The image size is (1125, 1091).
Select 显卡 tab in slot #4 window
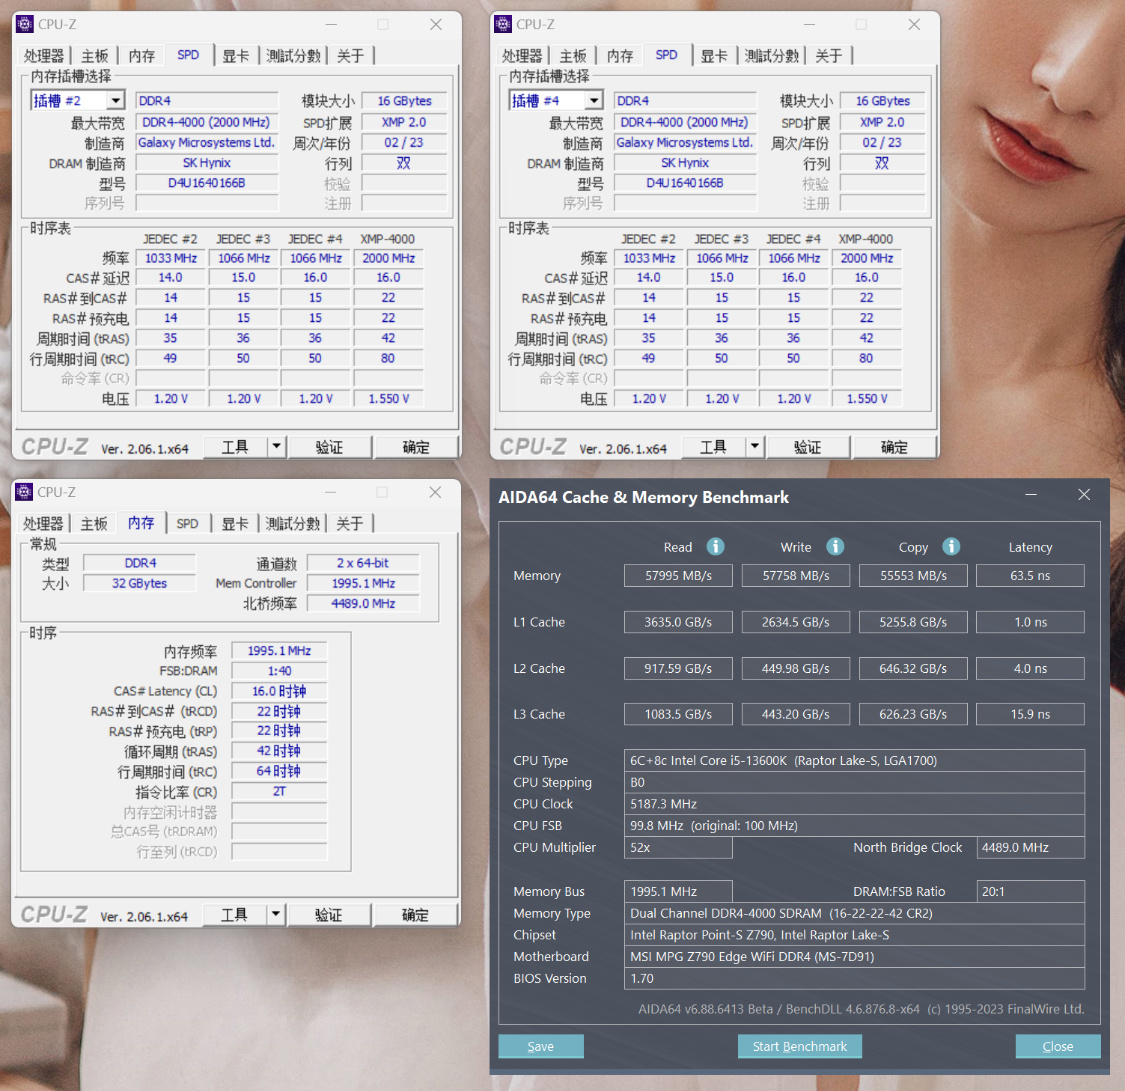coord(714,56)
